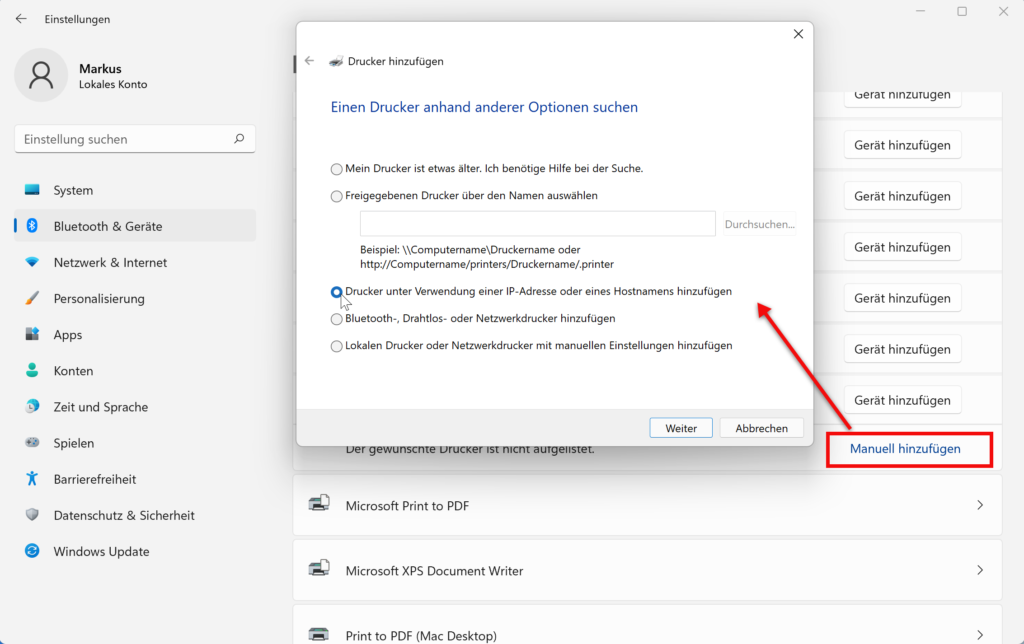Choose 'Freigegebenen Drucker über den Namen auswählen'
This screenshot has width=1024, height=644.
point(336,196)
